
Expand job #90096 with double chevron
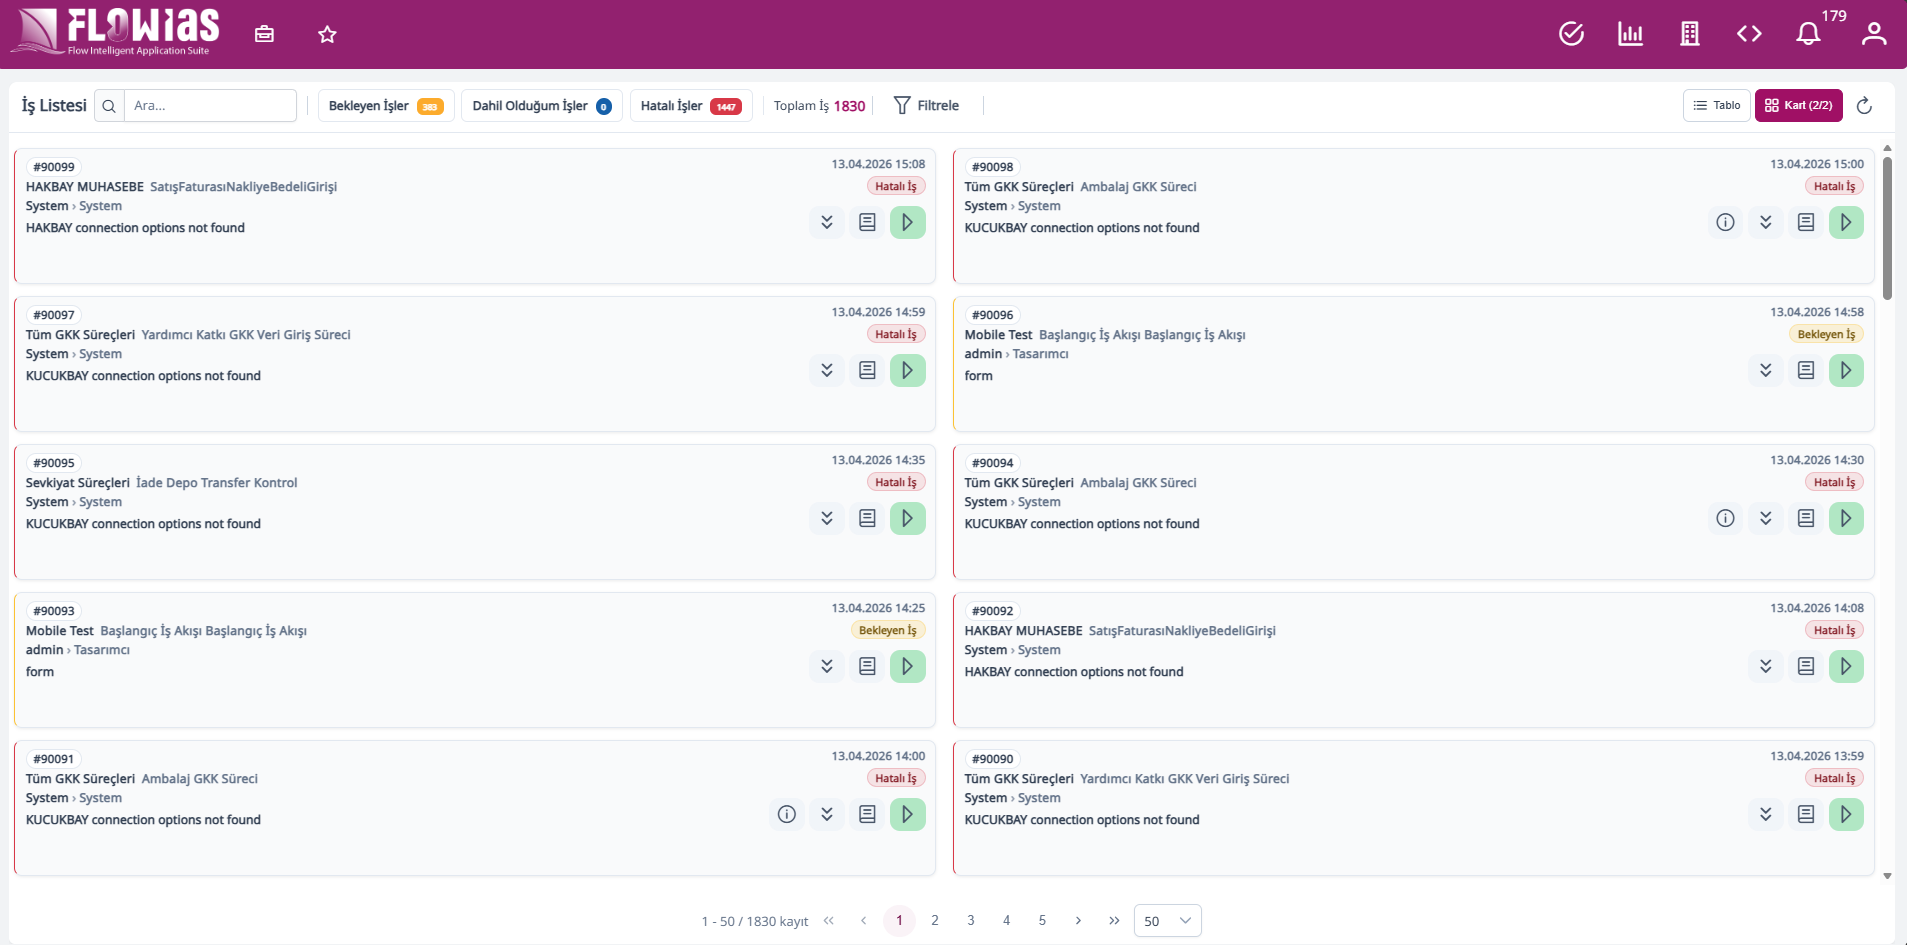point(1766,370)
